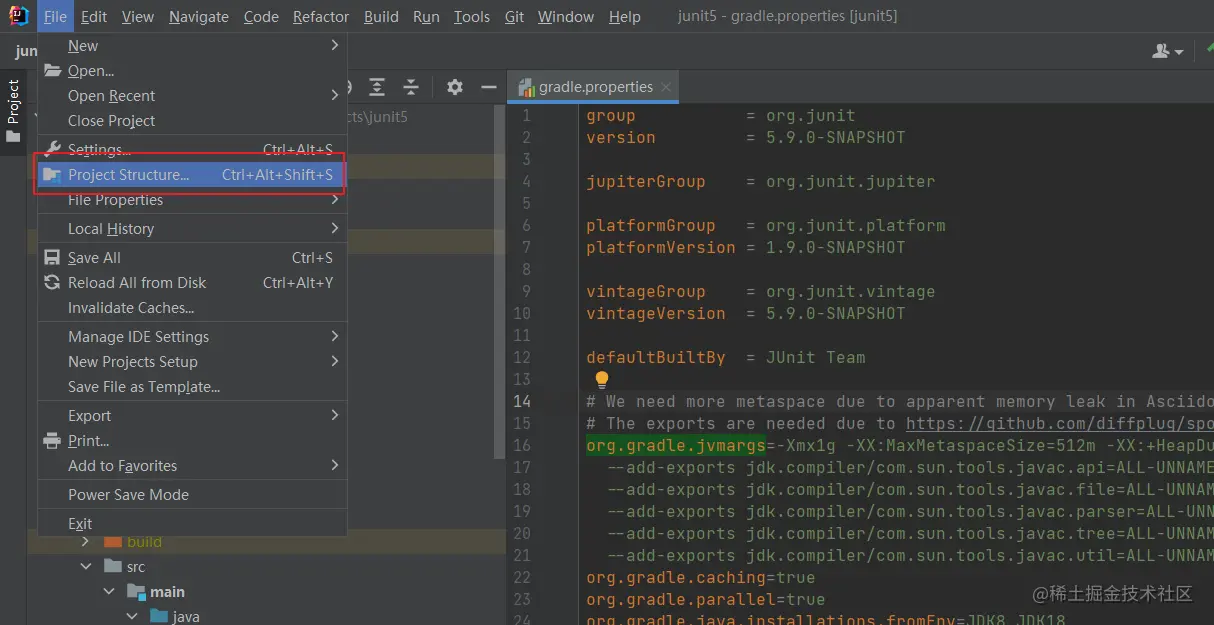Expand the Local History submenu

[x=192, y=229]
